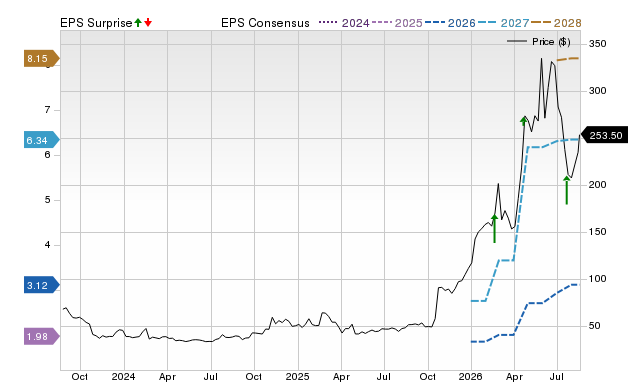Screen dimensions: 640x382
Task: Select the 2028 consensus legend entry
Action: (556, 23)
